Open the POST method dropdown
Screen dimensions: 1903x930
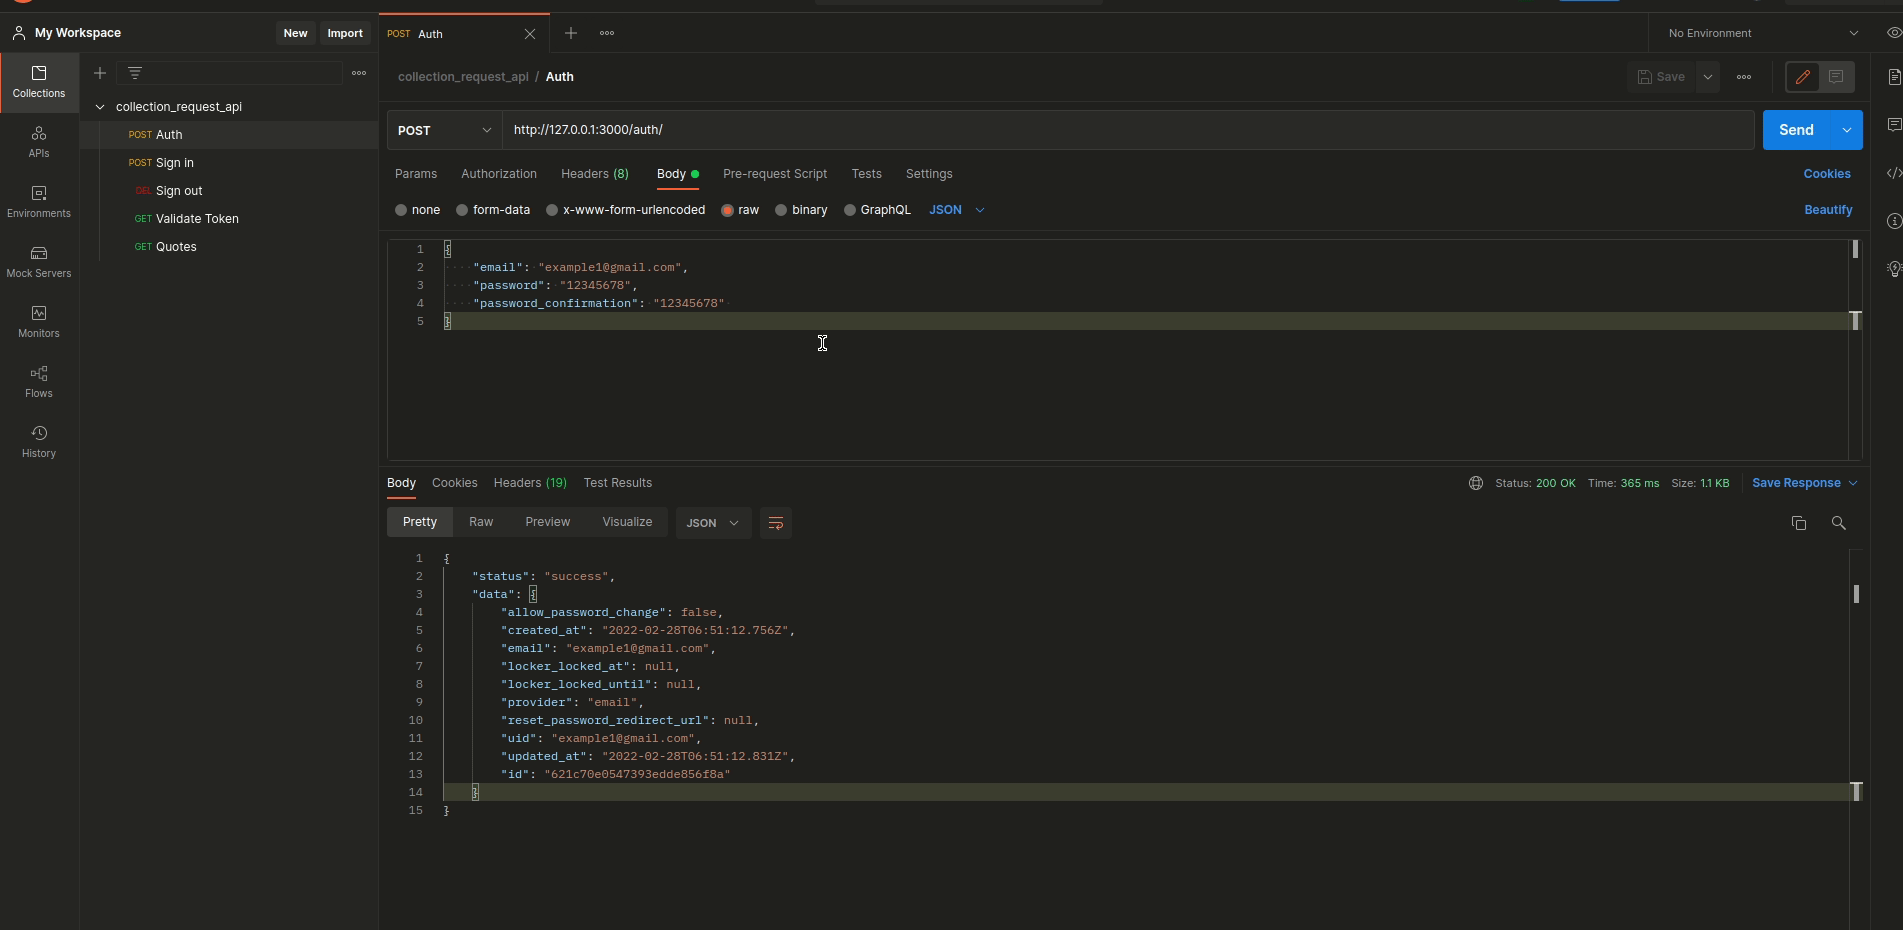(x=443, y=130)
